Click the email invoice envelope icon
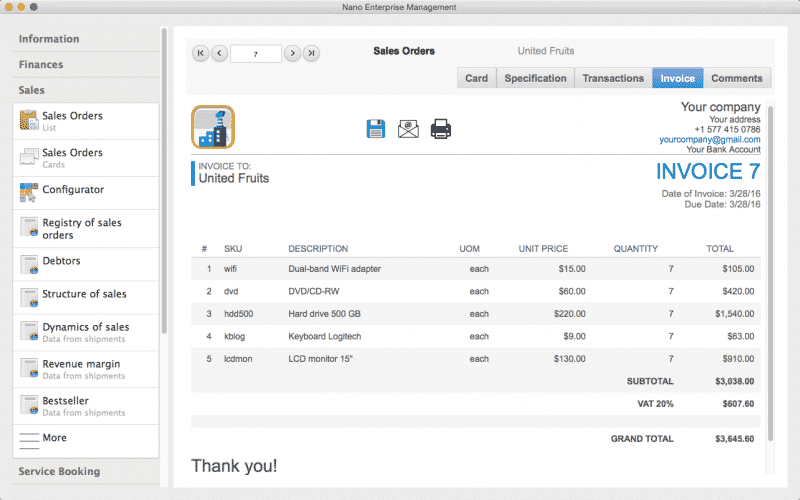 coord(407,128)
